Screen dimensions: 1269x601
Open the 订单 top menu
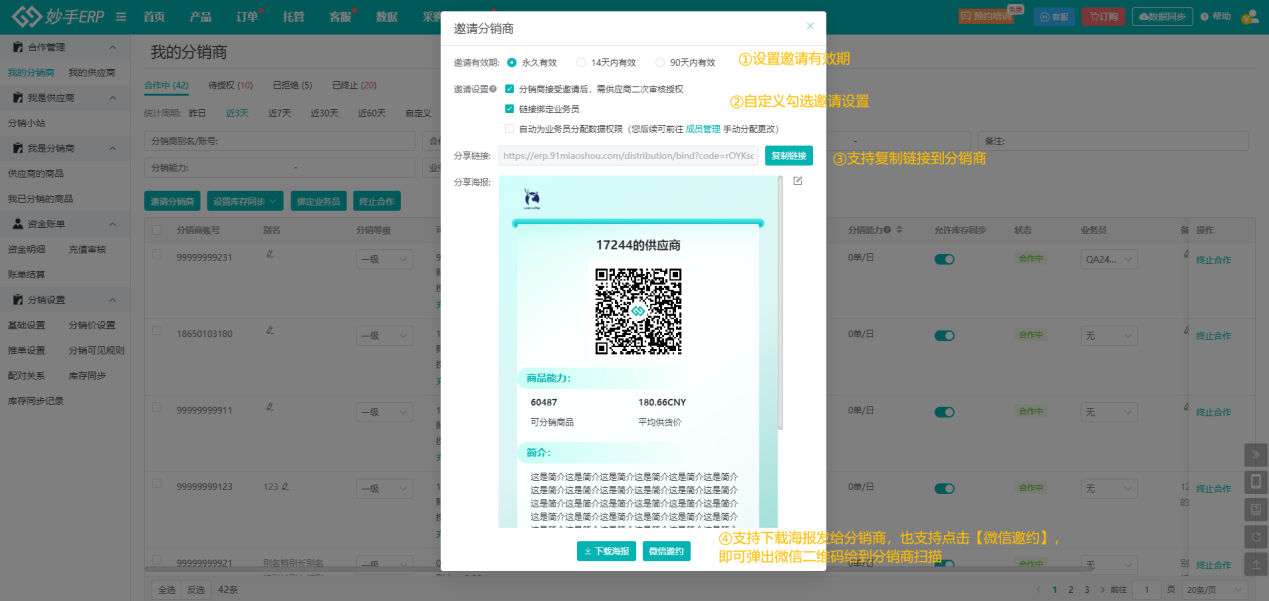pos(247,17)
